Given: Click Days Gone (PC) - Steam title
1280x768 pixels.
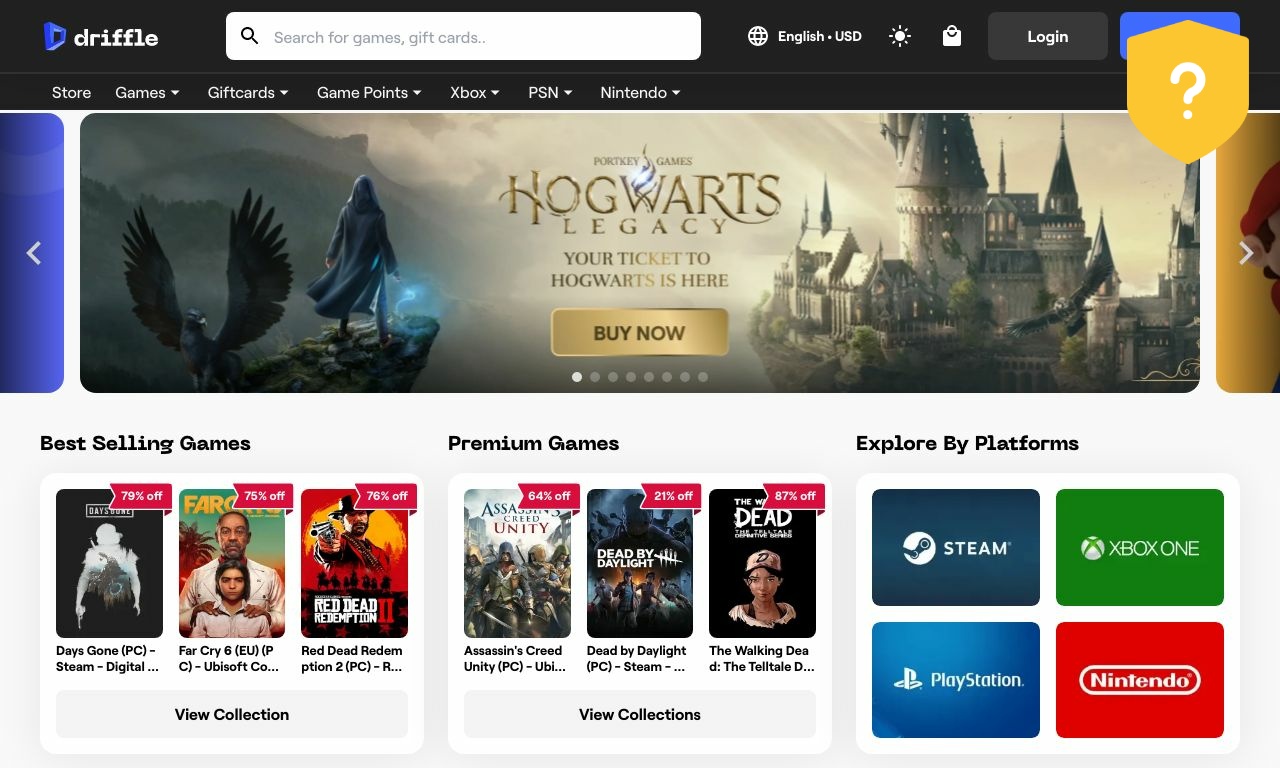Looking at the screenshot, I should pyautogui.click(x=108, y=658).
